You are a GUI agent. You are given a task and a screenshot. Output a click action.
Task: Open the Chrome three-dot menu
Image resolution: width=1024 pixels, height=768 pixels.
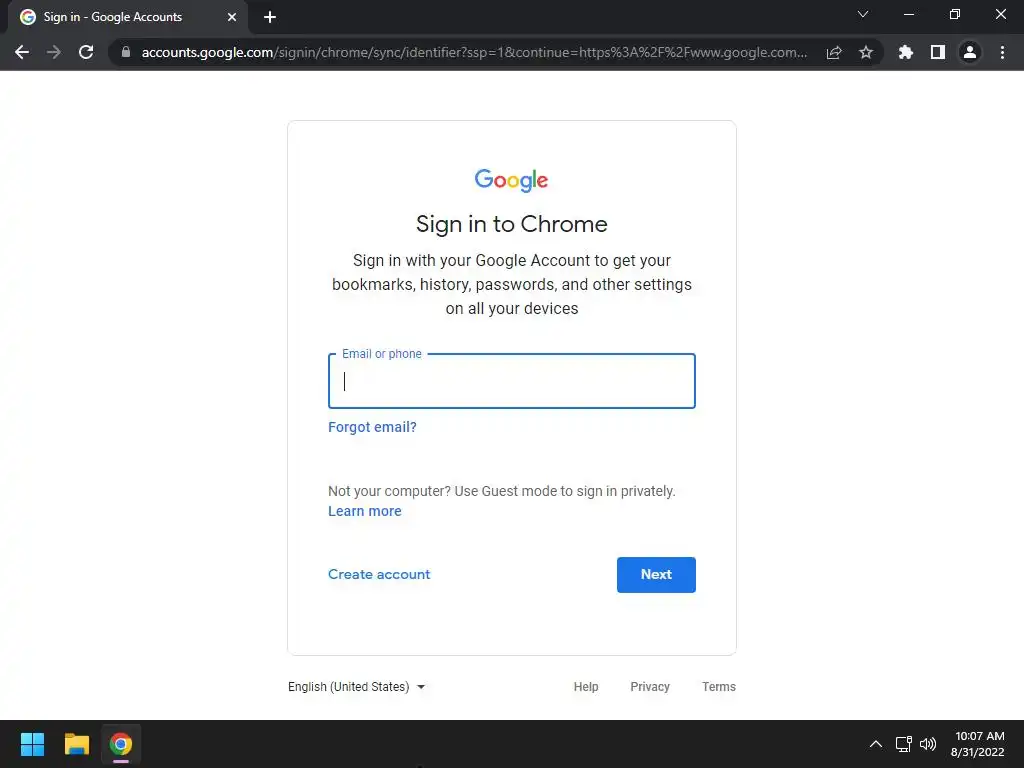[1002, 52]
